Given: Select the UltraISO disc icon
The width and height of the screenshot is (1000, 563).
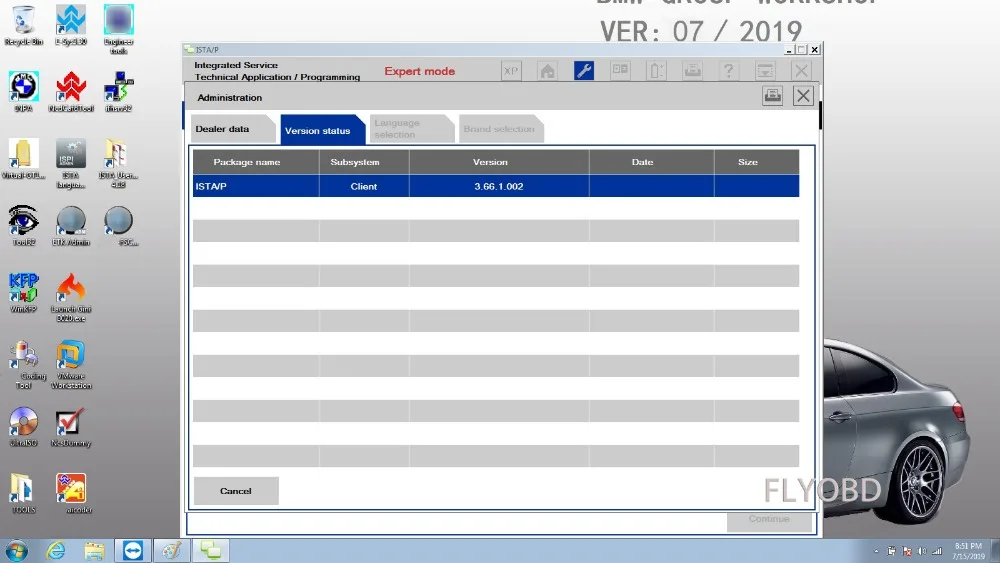Looking at the screenshot, I should (24, 427).
